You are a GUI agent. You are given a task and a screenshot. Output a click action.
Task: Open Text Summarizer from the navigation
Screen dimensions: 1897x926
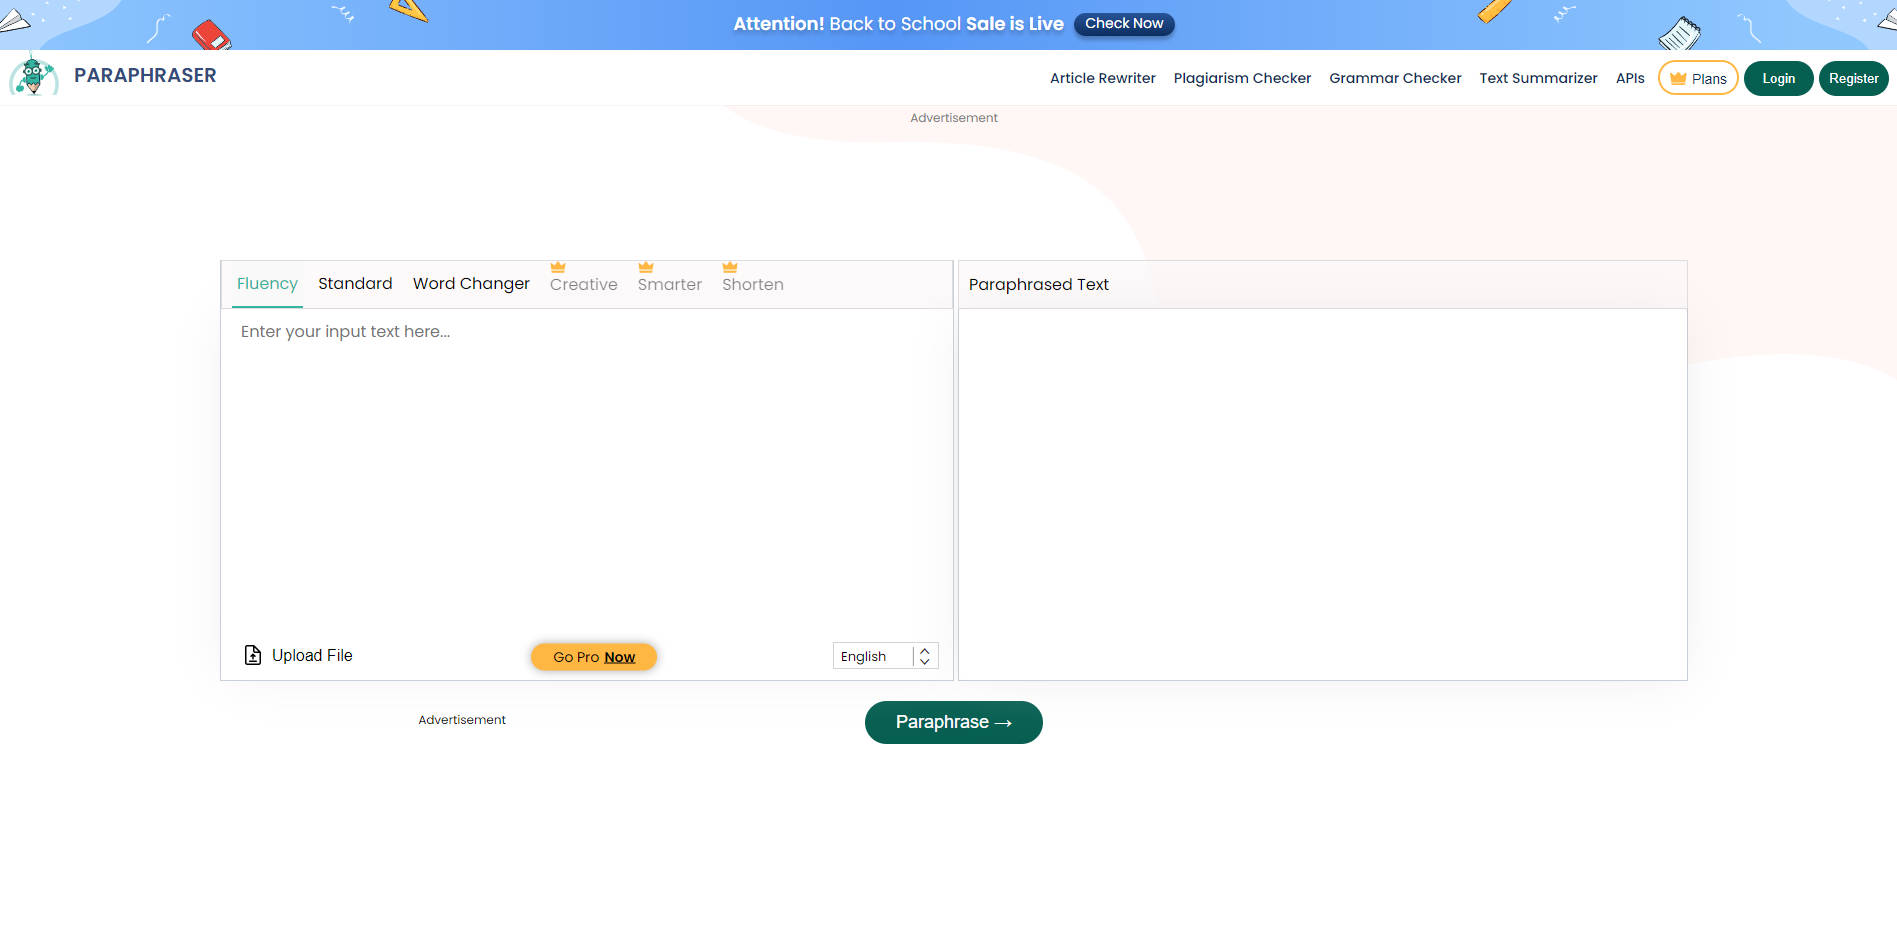(1538, 78)
